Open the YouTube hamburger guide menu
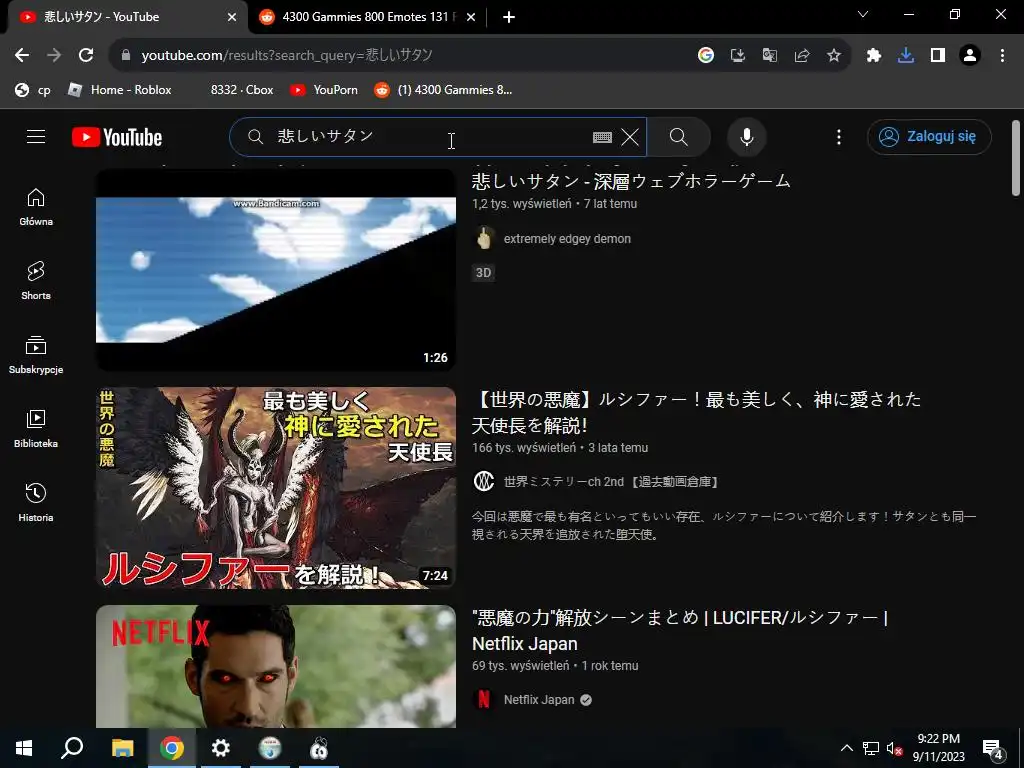 tap(36, 136)
